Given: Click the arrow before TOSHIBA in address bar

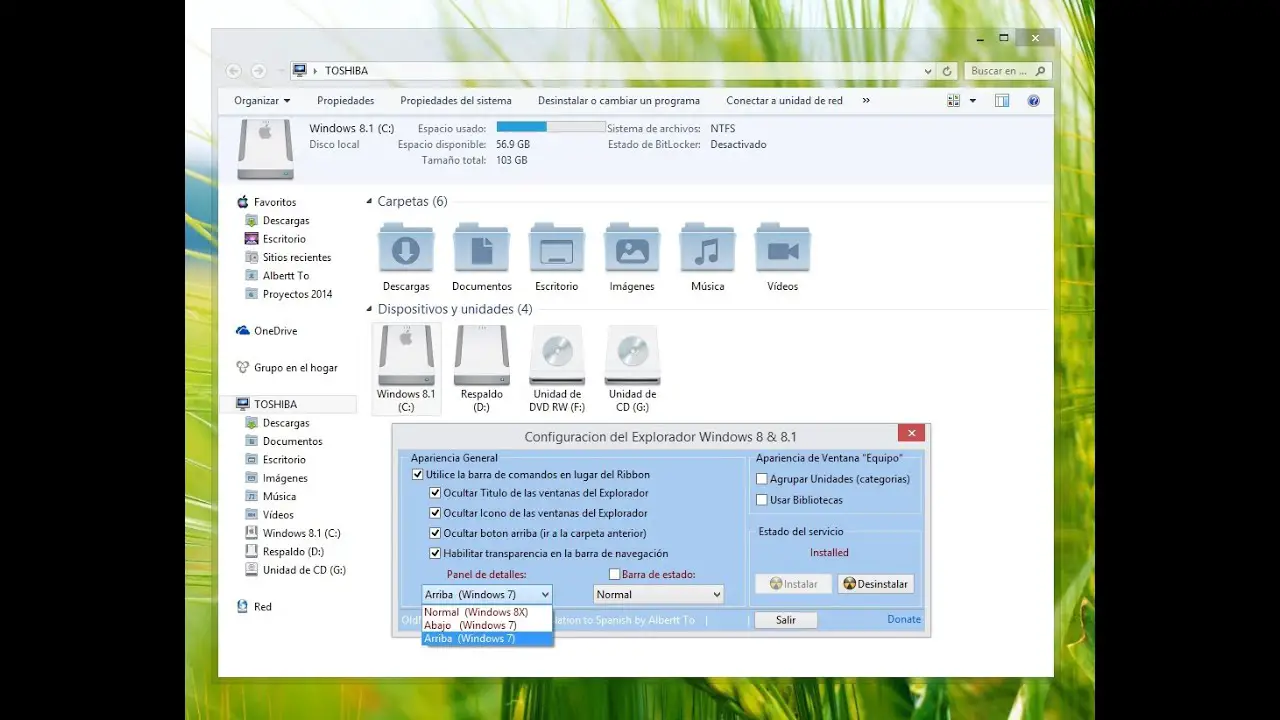Looking at the screenshot, I should coord(315,71).
